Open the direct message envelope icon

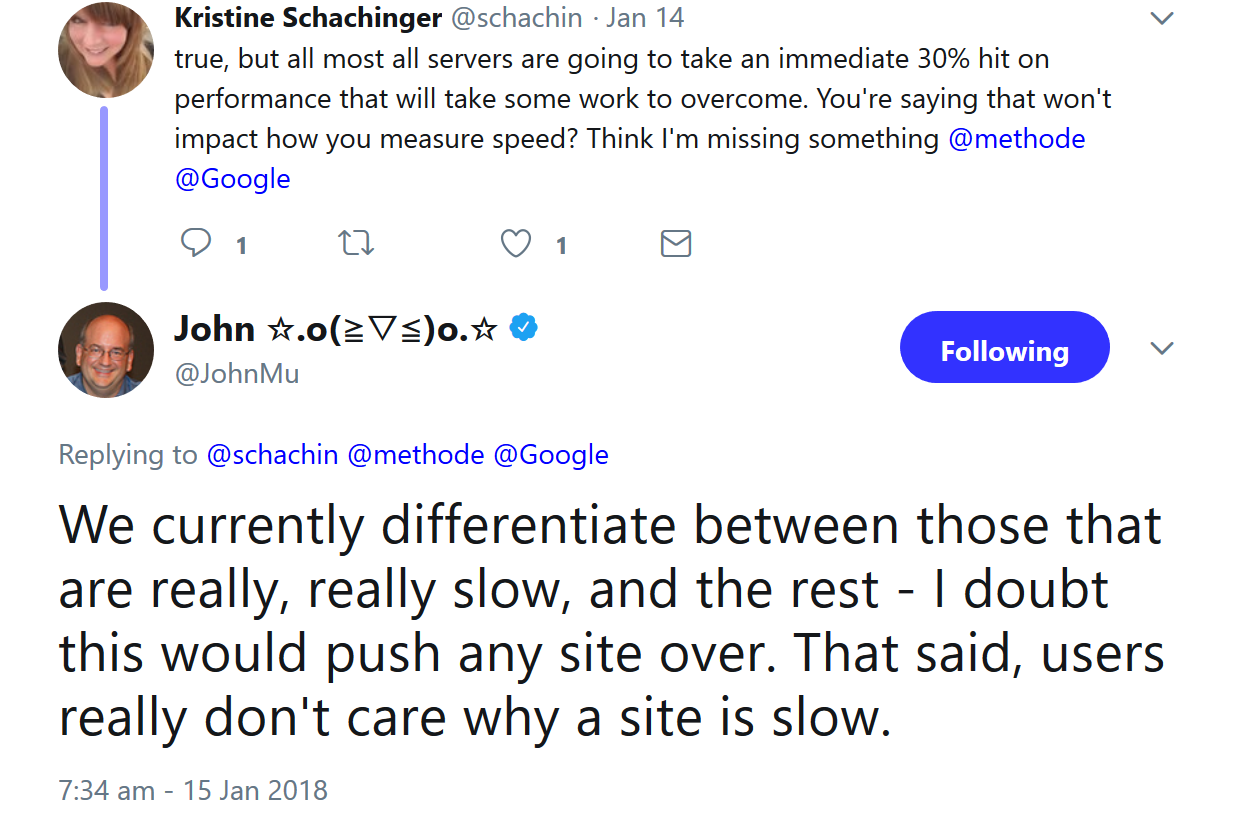676,243
